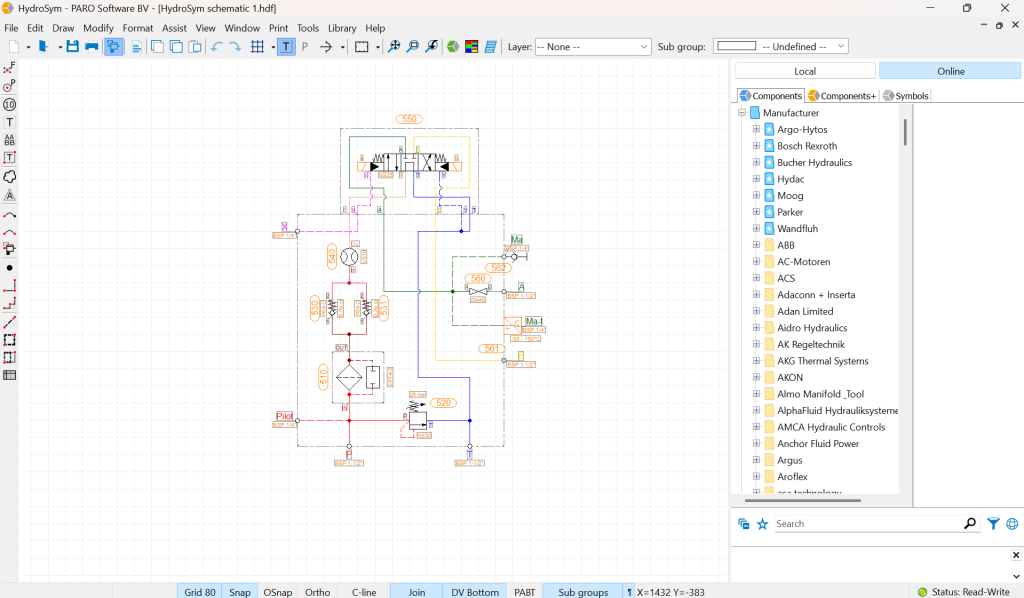Click the New document icon
Viewport: 1024px width, 598px height.
point(14,46)
